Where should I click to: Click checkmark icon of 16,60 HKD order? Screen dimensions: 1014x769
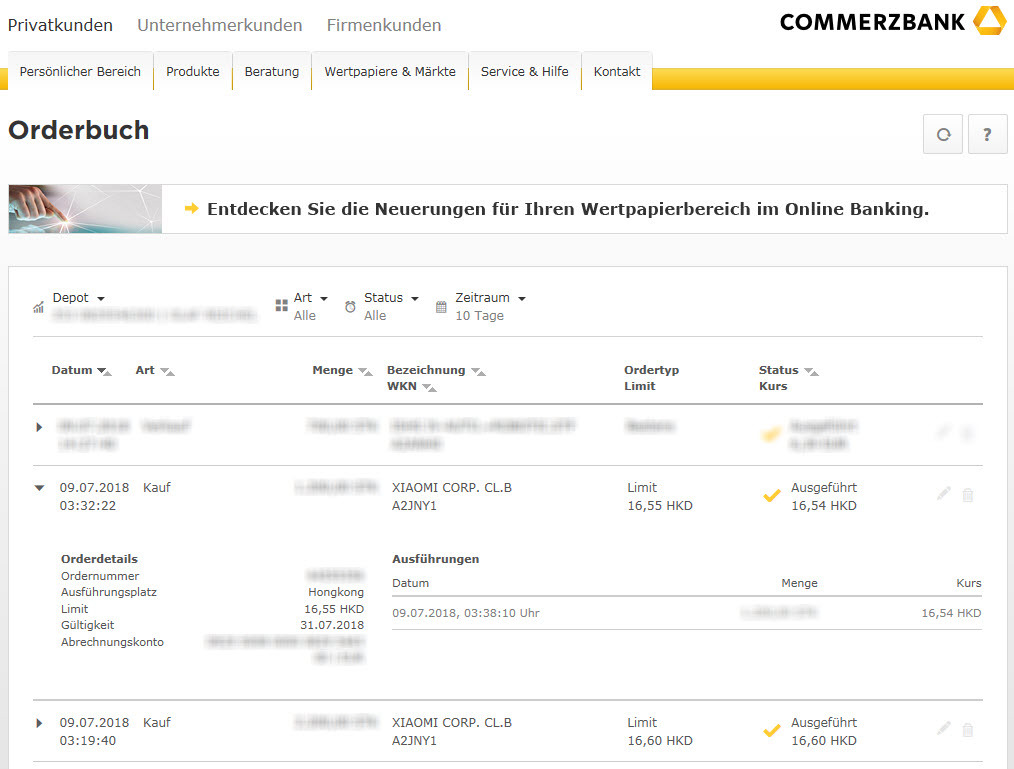pos(771,730)
